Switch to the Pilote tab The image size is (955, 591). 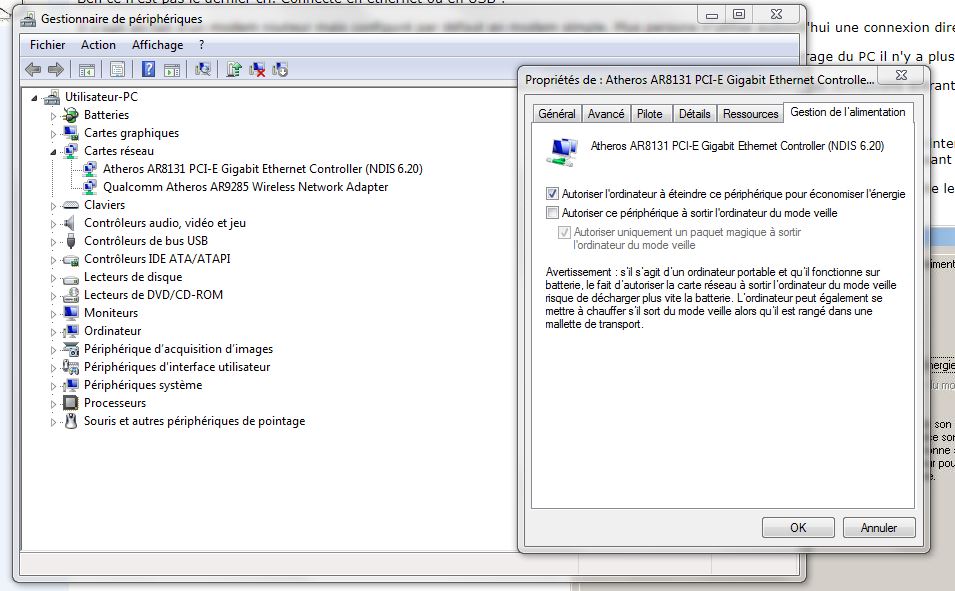(649, 114)
